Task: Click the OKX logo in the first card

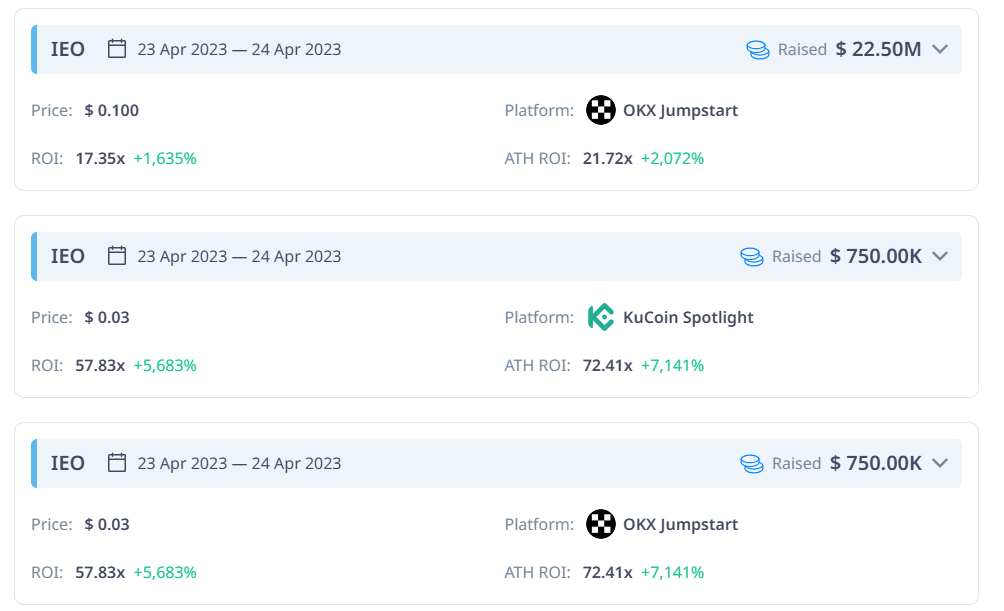Action: tap(600, 110)
